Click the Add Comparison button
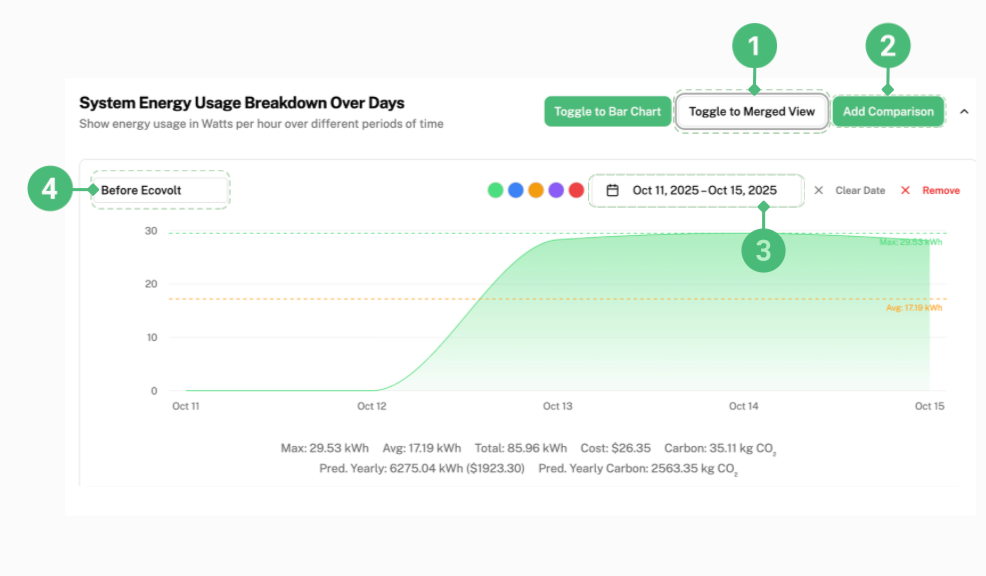 (888, 111)
